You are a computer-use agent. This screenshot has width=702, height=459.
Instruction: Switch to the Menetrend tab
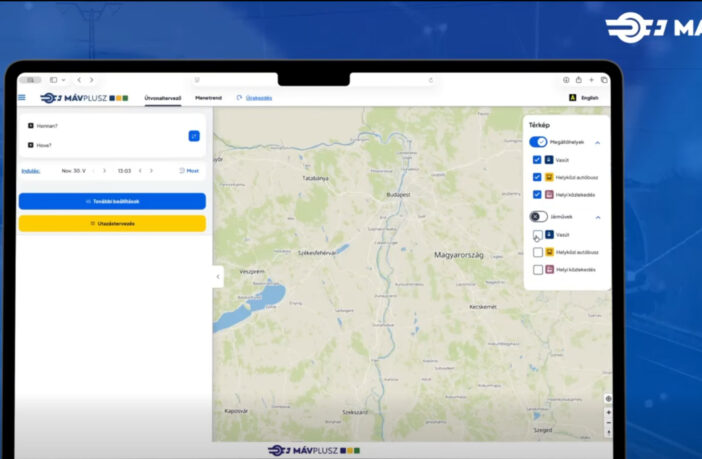(x=208, y=98)
